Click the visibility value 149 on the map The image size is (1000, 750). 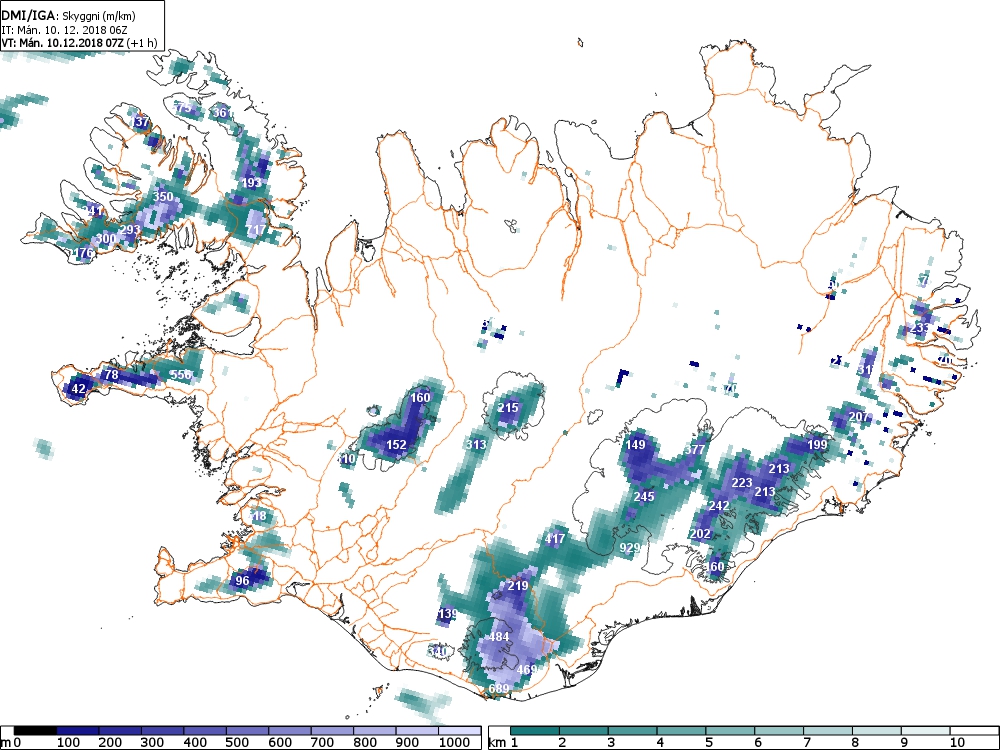[x=635, y=445]
